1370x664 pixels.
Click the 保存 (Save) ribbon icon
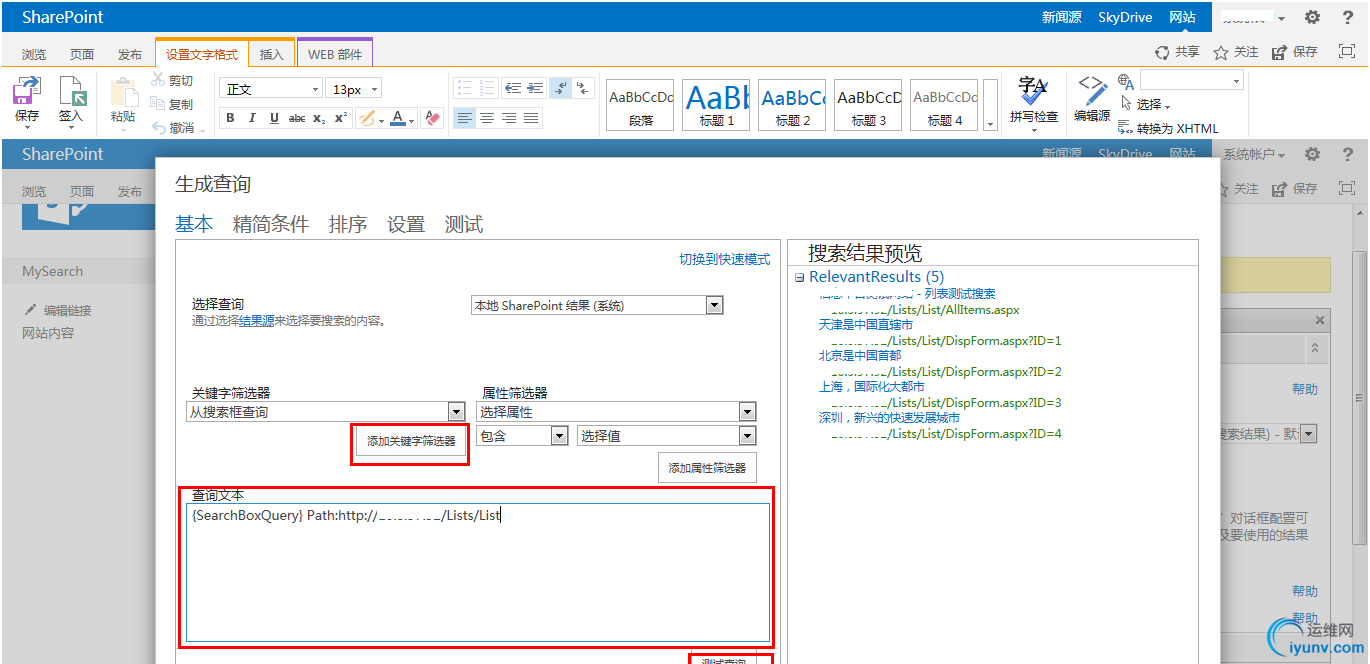26,92
